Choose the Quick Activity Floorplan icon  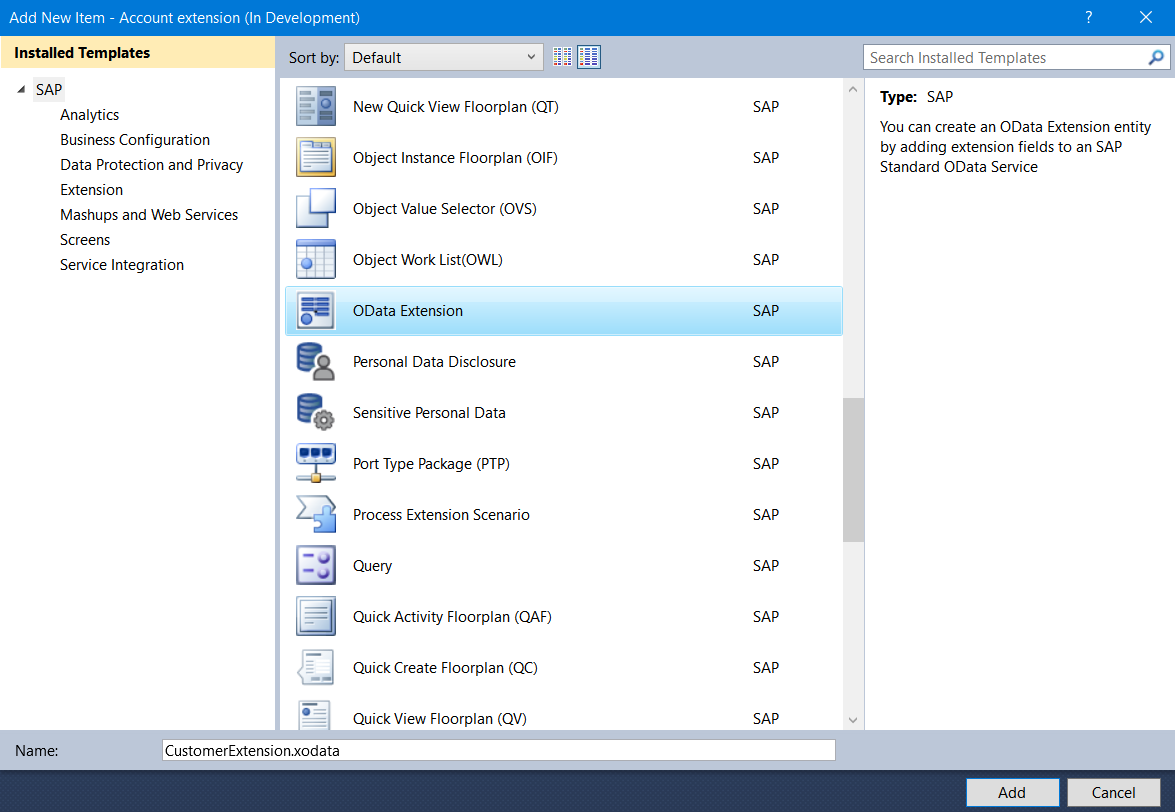point(316,617)
